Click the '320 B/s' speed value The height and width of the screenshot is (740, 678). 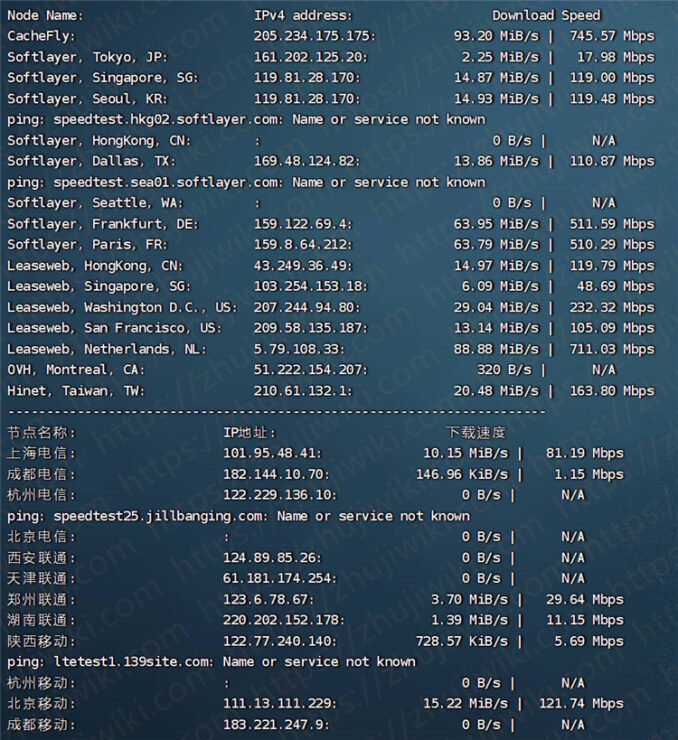504,370
